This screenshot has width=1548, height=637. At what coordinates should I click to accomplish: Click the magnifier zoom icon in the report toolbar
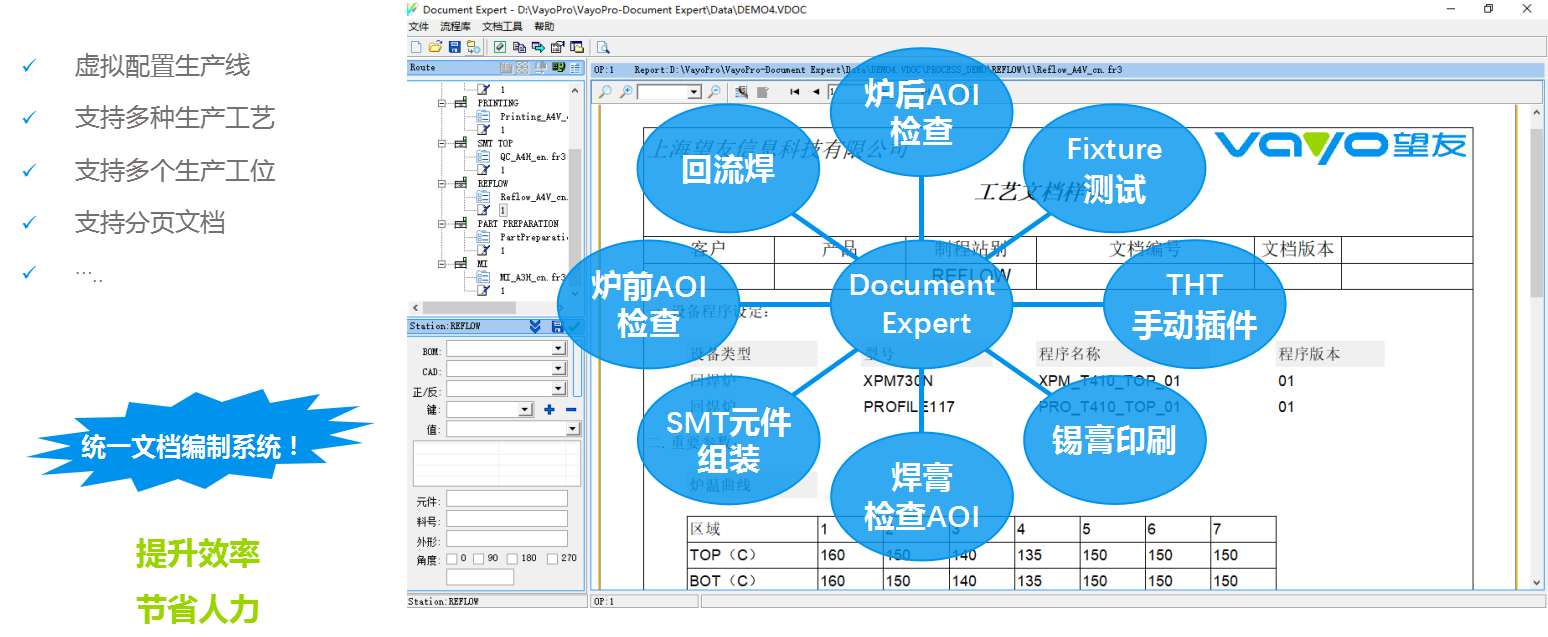tap(605, 92)
